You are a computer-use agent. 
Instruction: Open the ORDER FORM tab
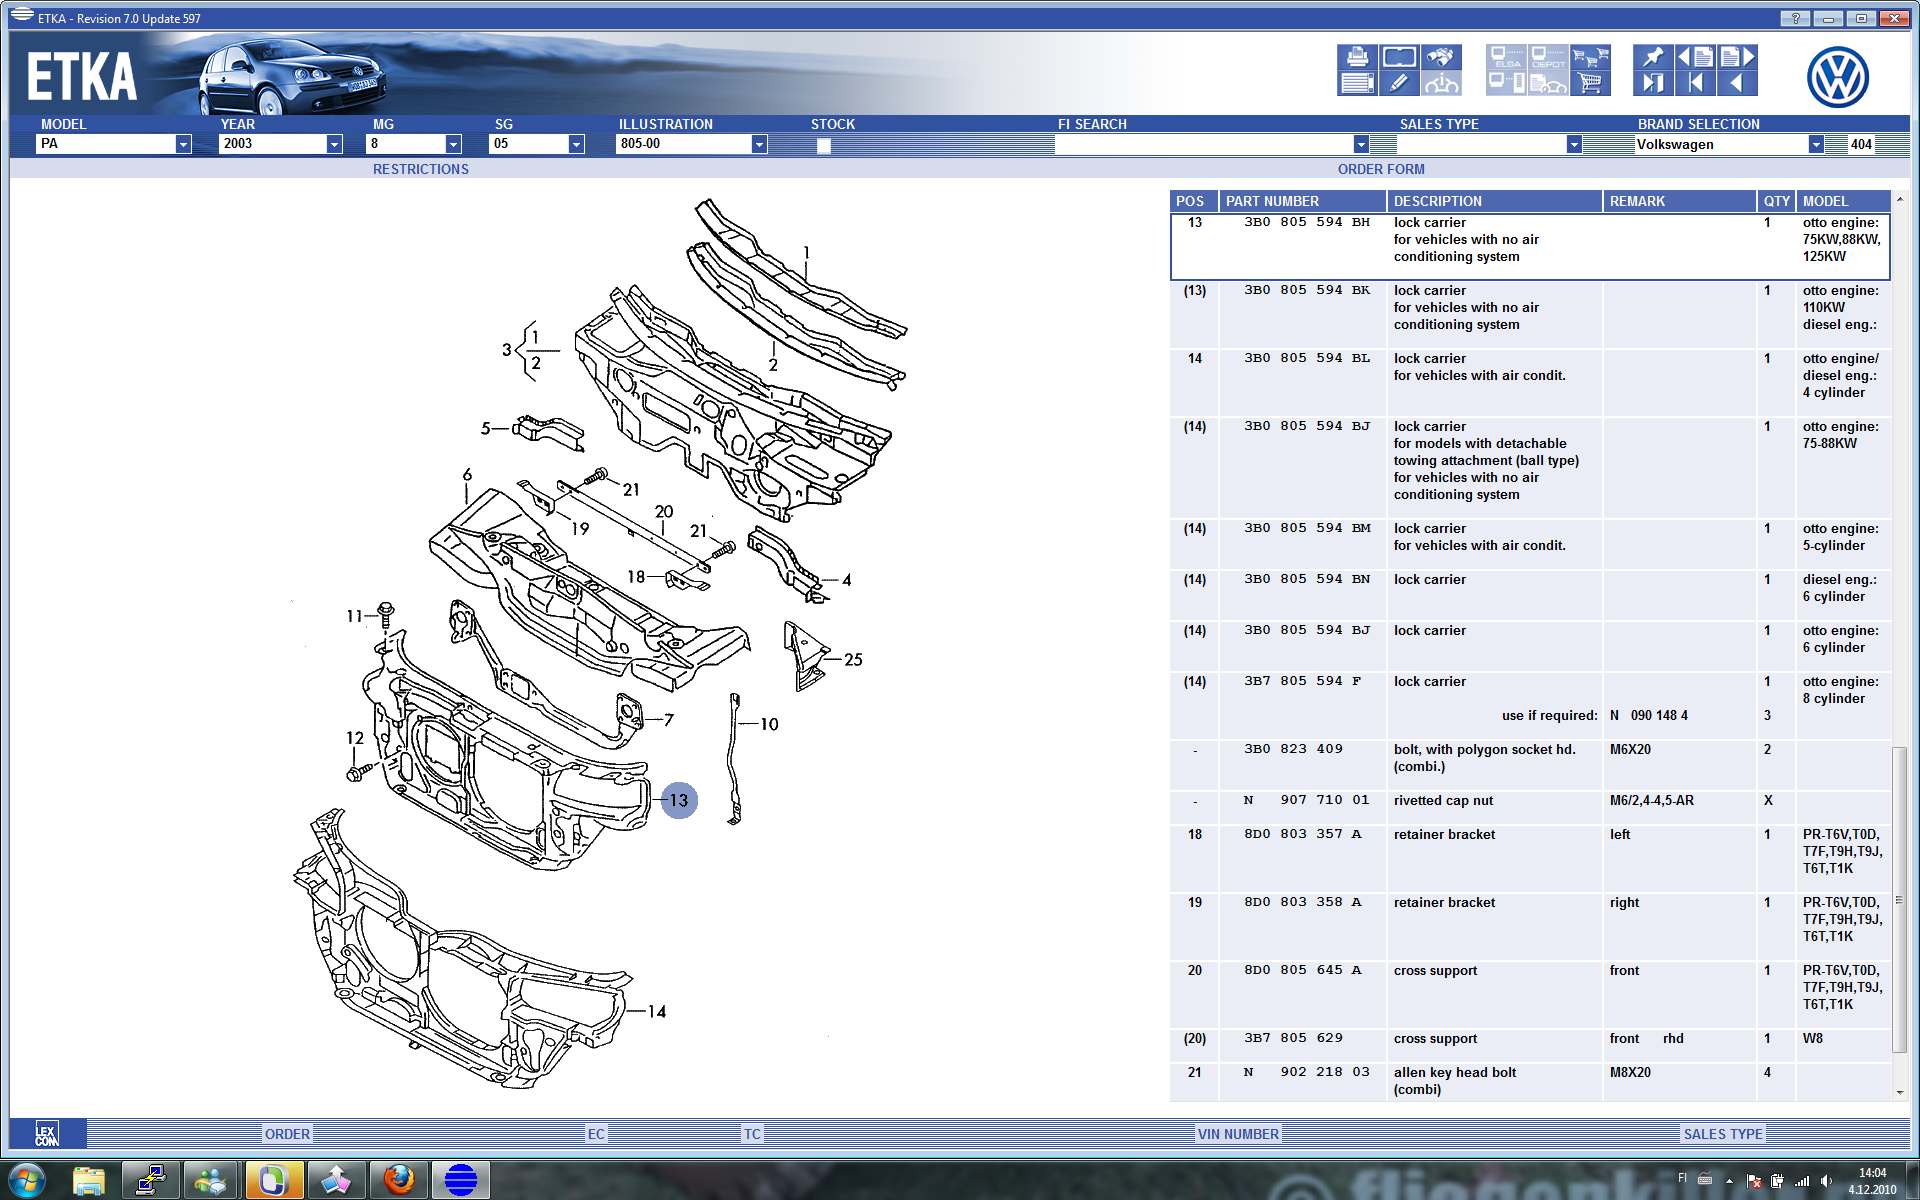1380,169
